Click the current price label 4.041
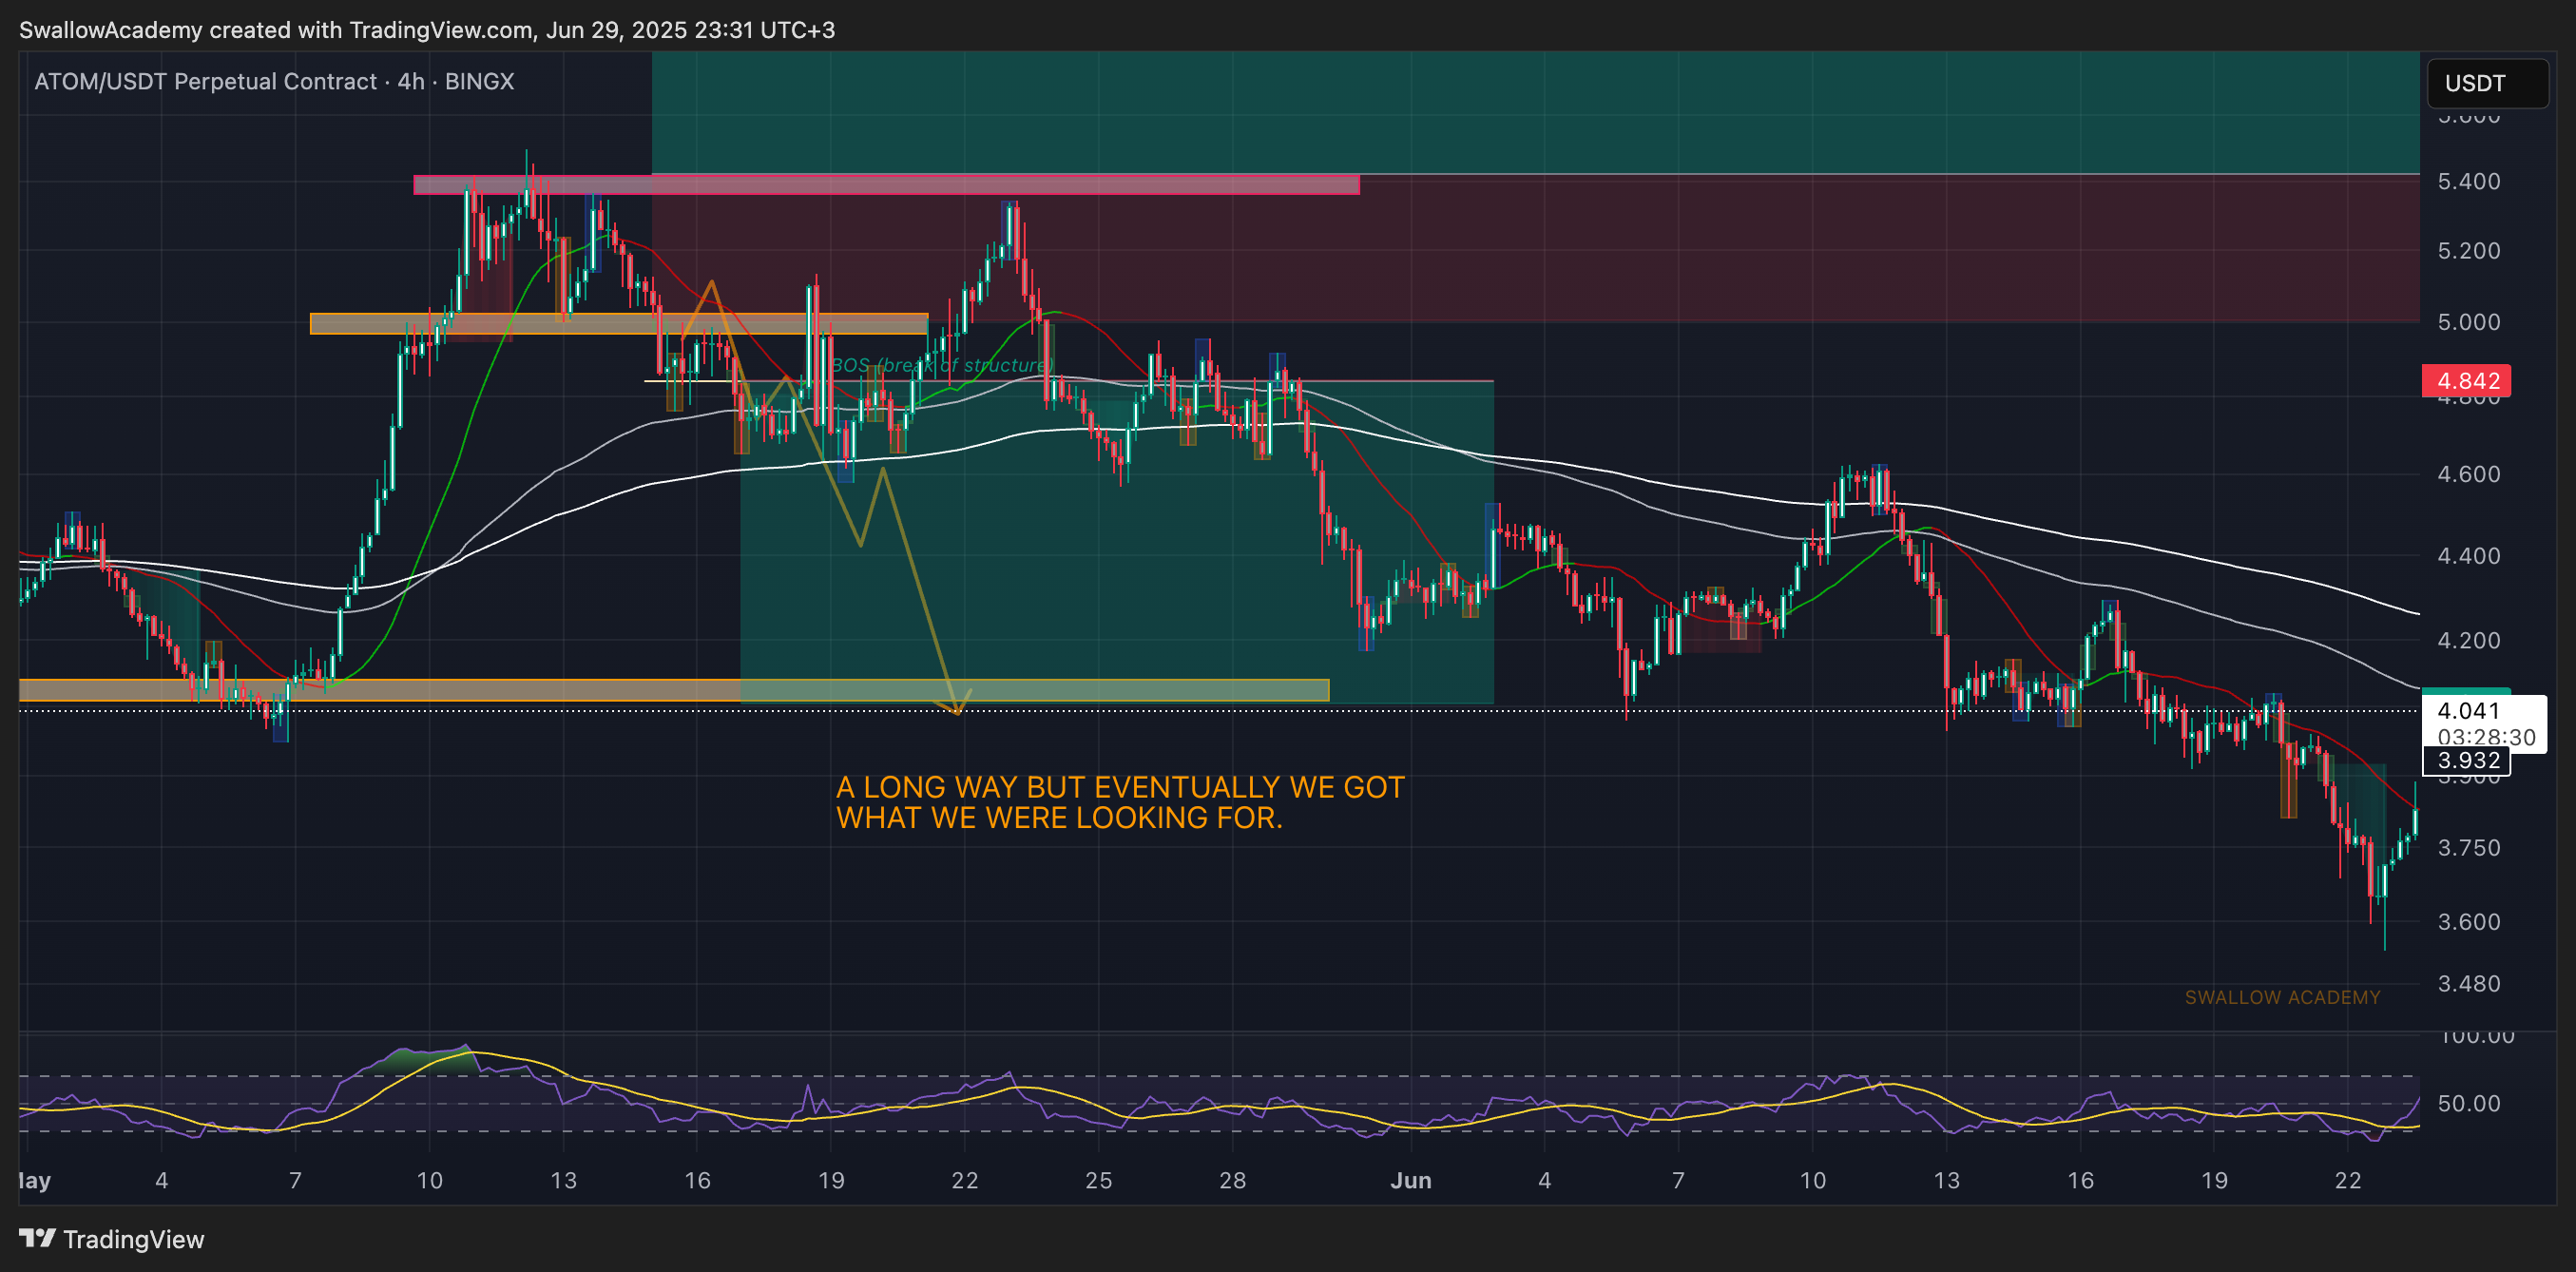This screenshot has height=1272, width=2576. point(2468,711)
